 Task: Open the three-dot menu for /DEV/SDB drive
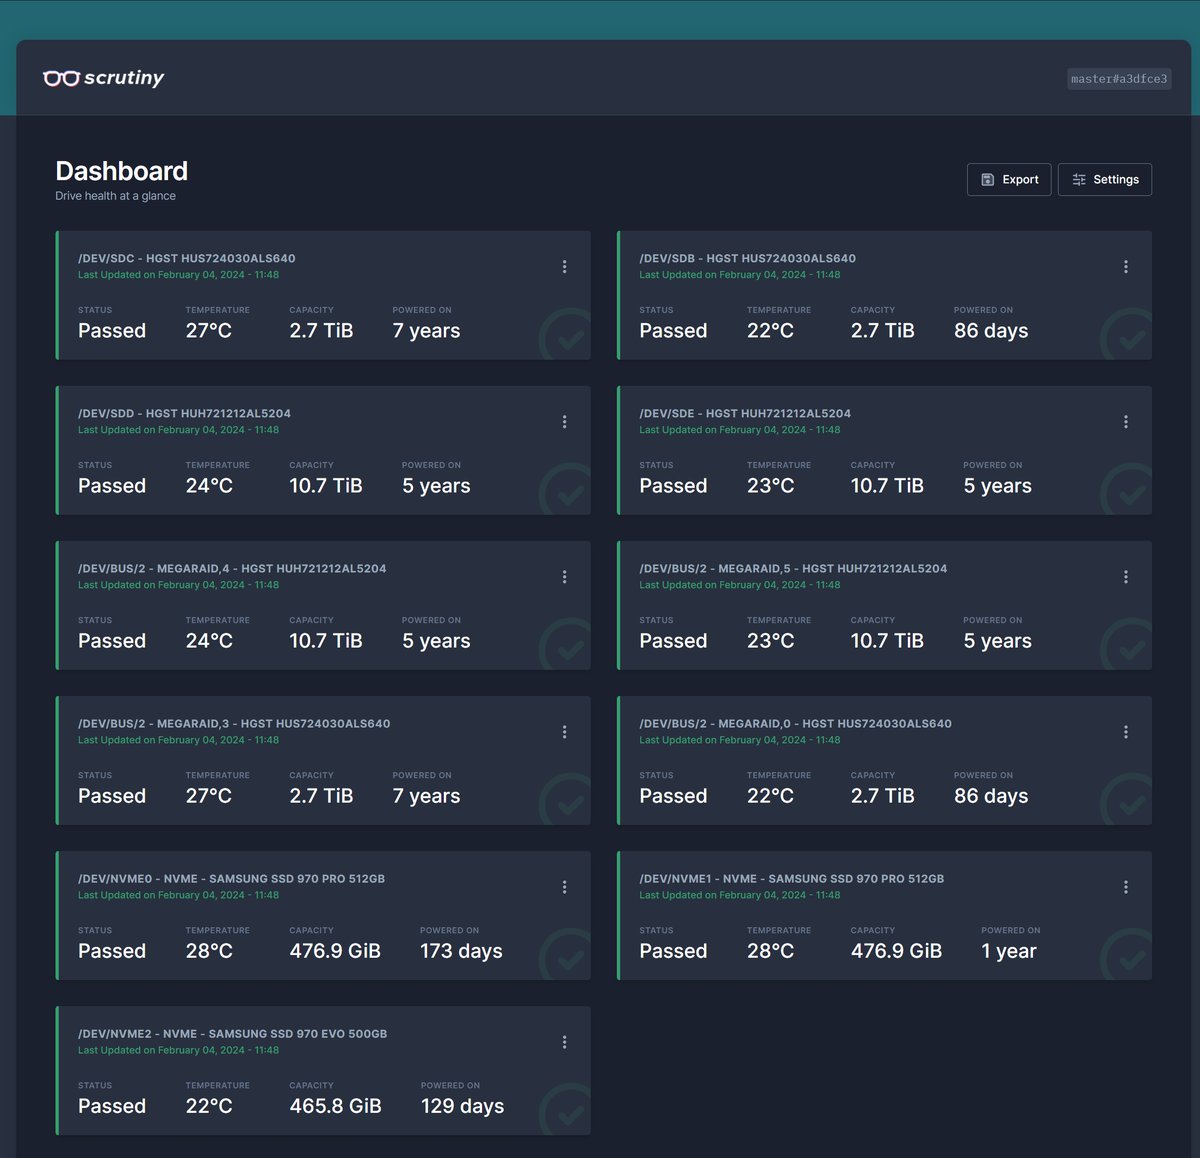click(1126, 267)
